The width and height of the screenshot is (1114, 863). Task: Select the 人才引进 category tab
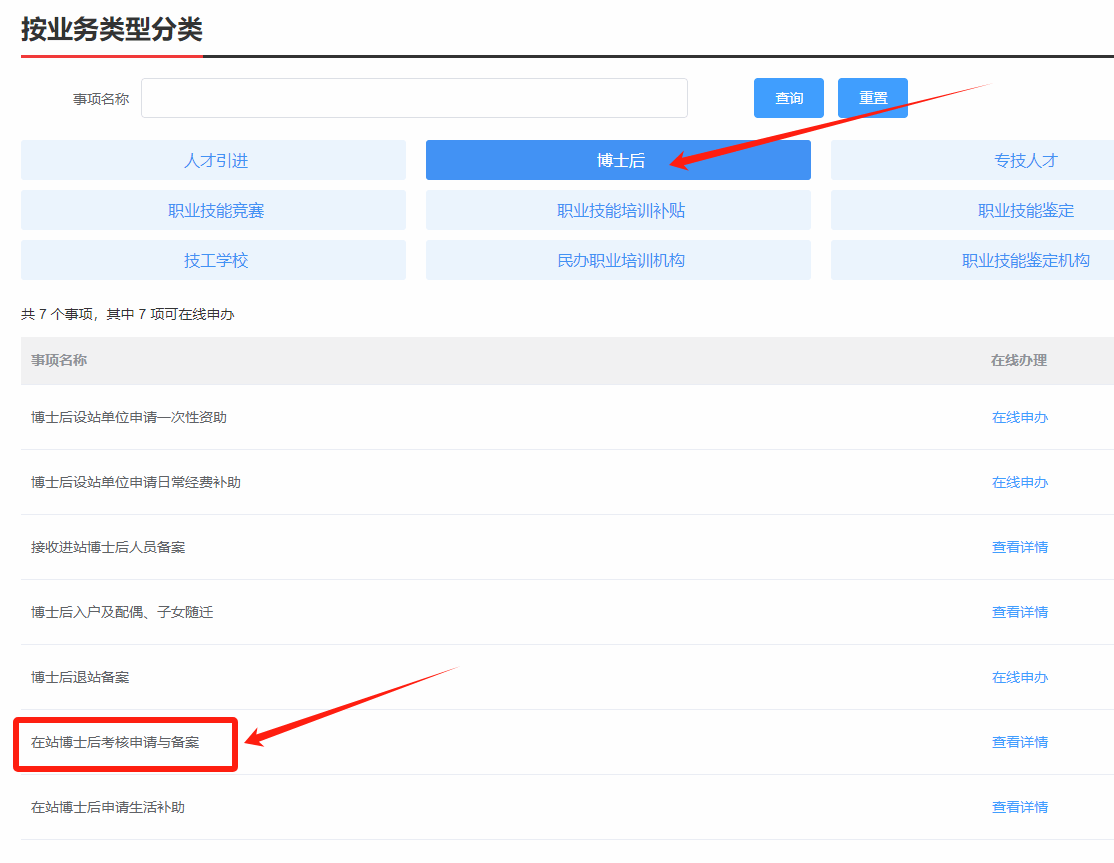pyautogui.click(x=214, y=160)
